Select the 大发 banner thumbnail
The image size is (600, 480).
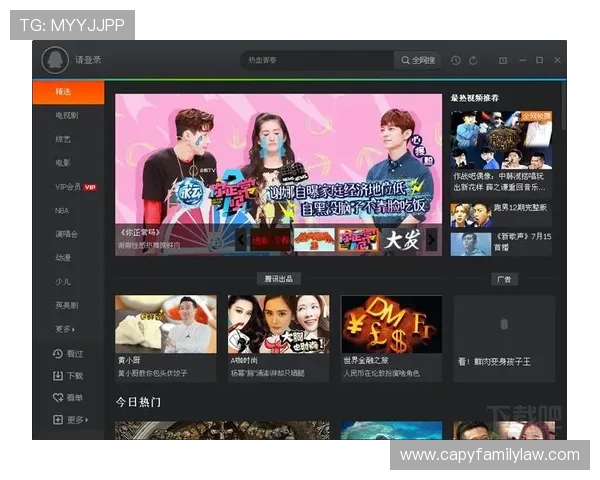coord(402,240)
